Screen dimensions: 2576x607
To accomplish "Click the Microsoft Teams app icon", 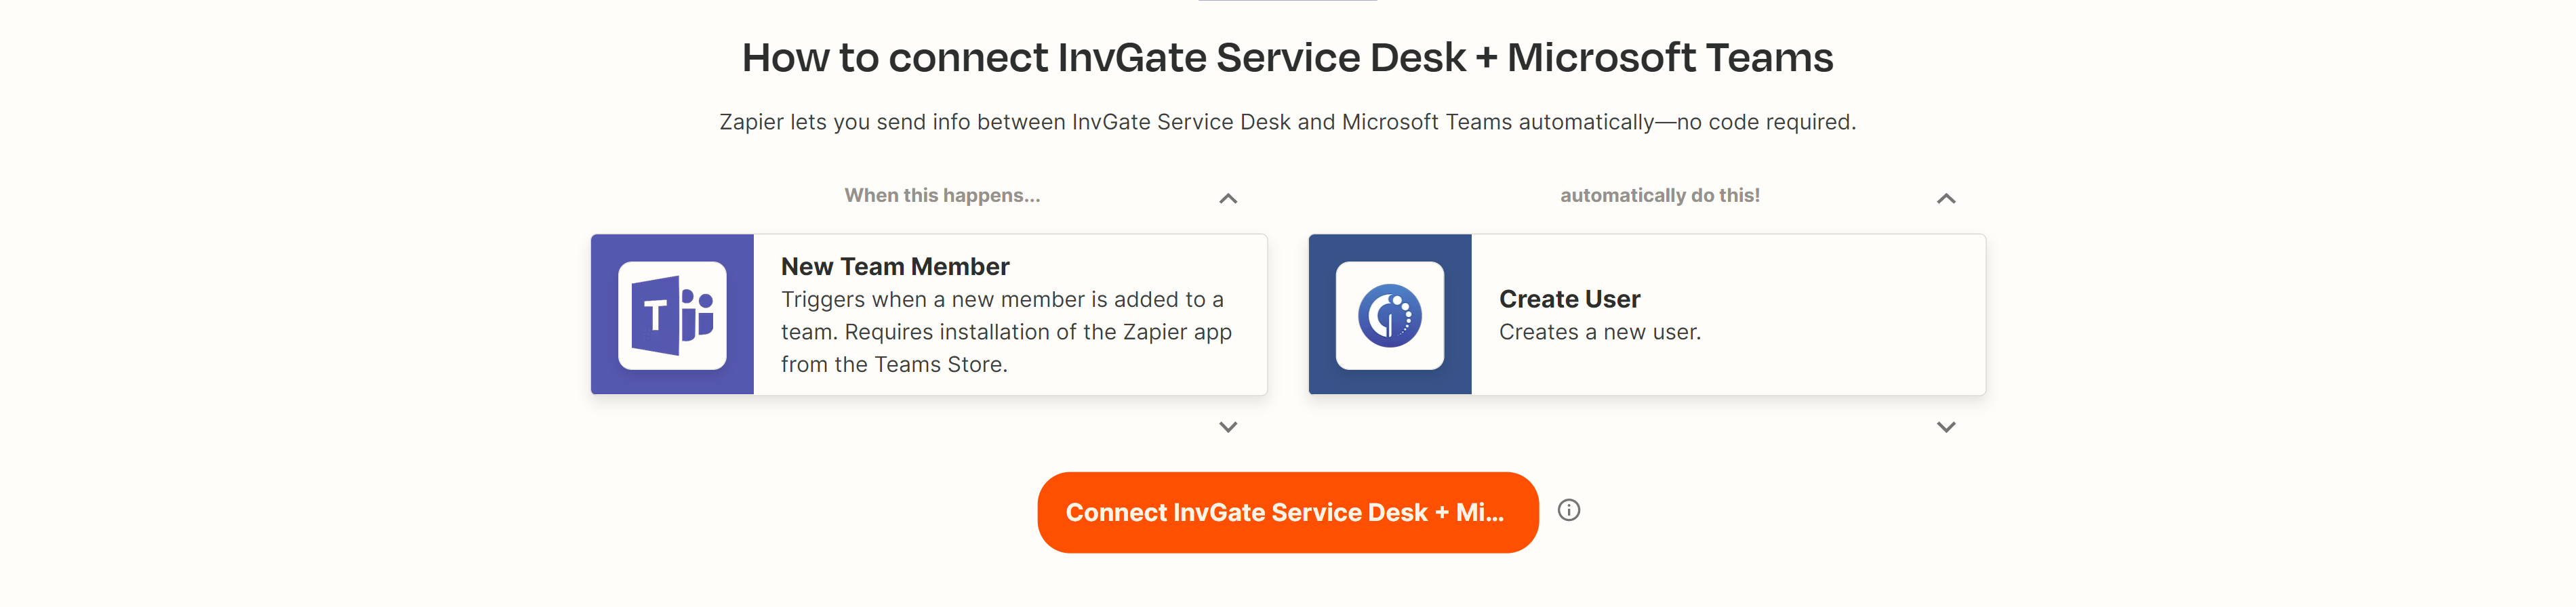I will tap(672, 315).
